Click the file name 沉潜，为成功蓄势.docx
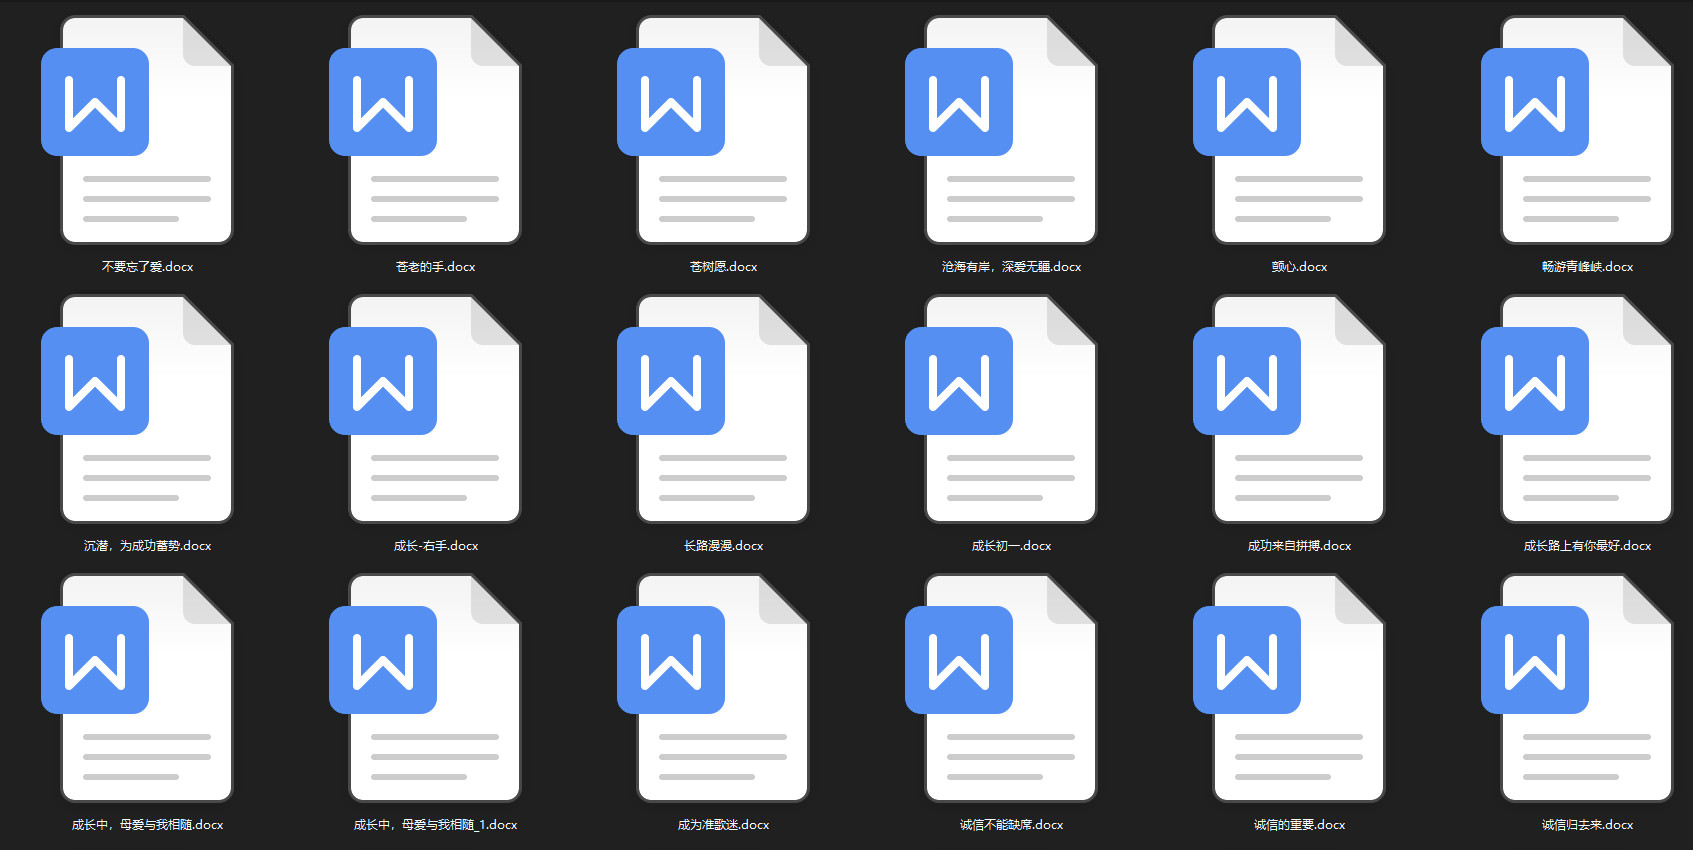 coord(147,546)
